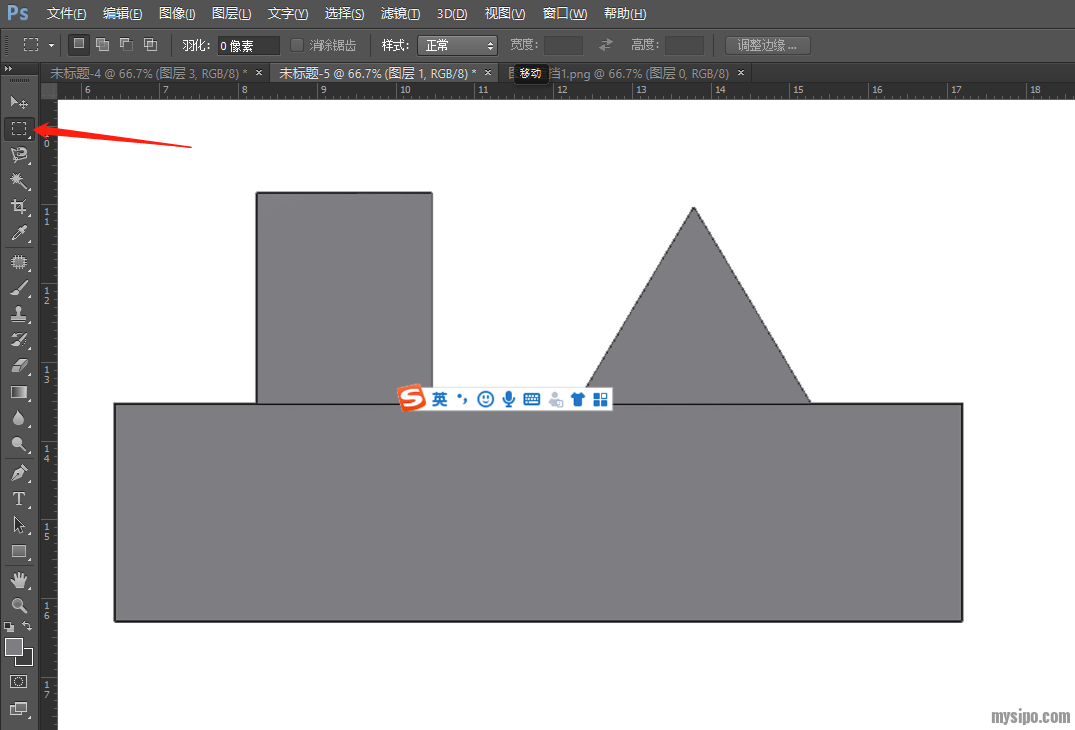The width and height of the screenshot is (1075, 730).
Task: Expand the tool preset picker arrow
Action: point(51,45)
